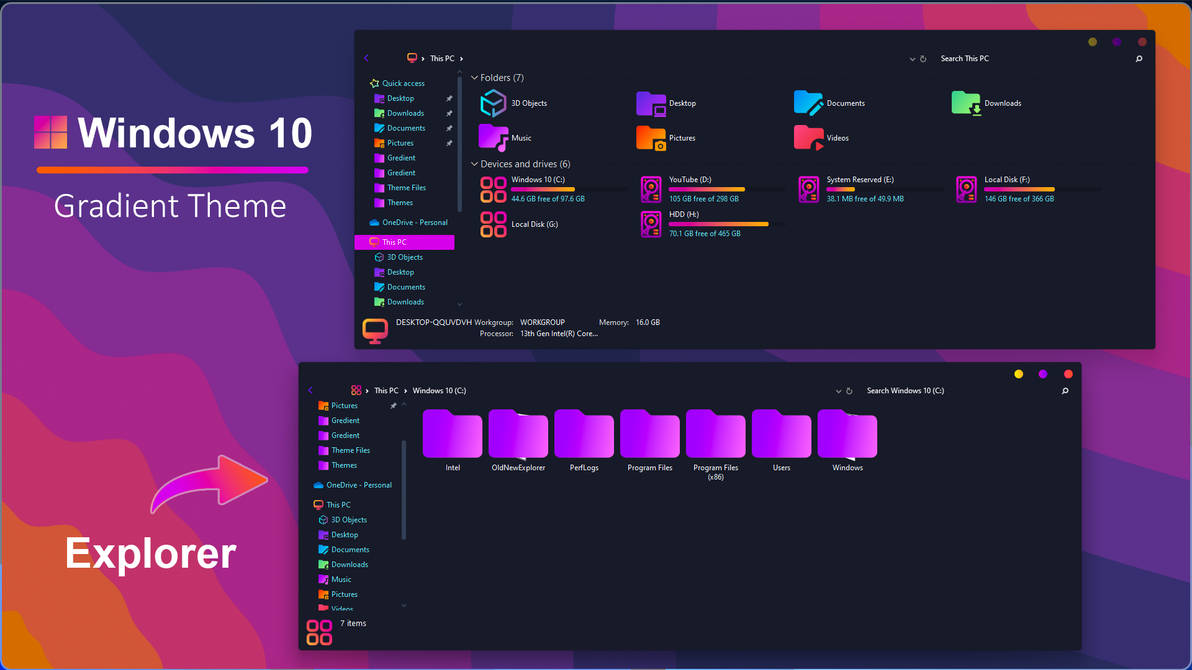Go back in the This PC window
The height and width of the screenshot is (670, 1192).
click(366, 59)
